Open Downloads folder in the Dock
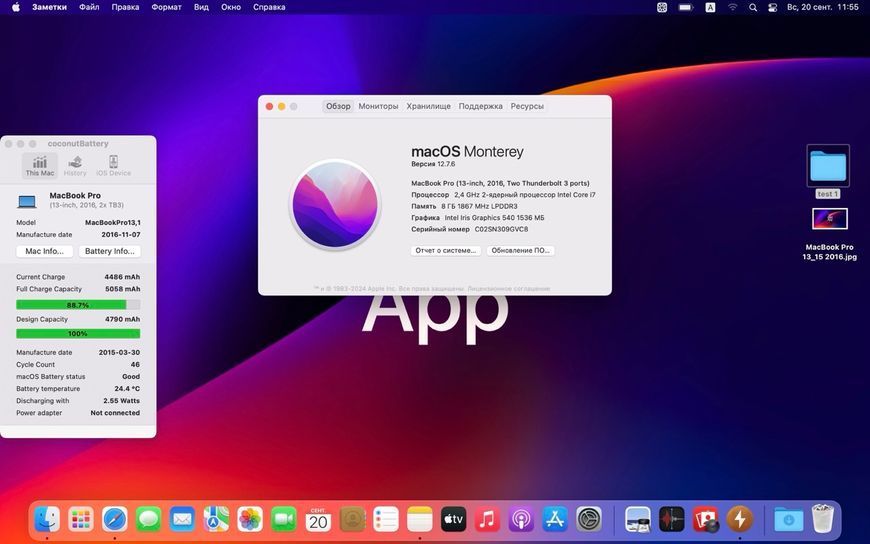870x544 pixels. click(x=788, y=520)
